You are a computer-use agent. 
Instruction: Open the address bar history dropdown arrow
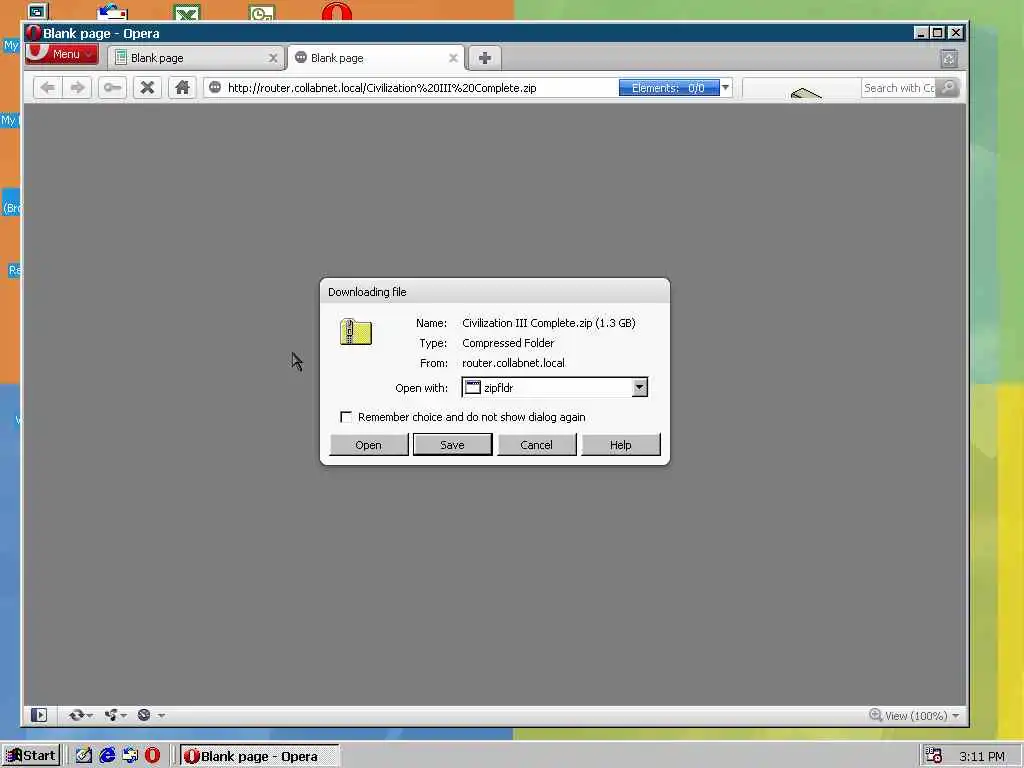(726, 88)
